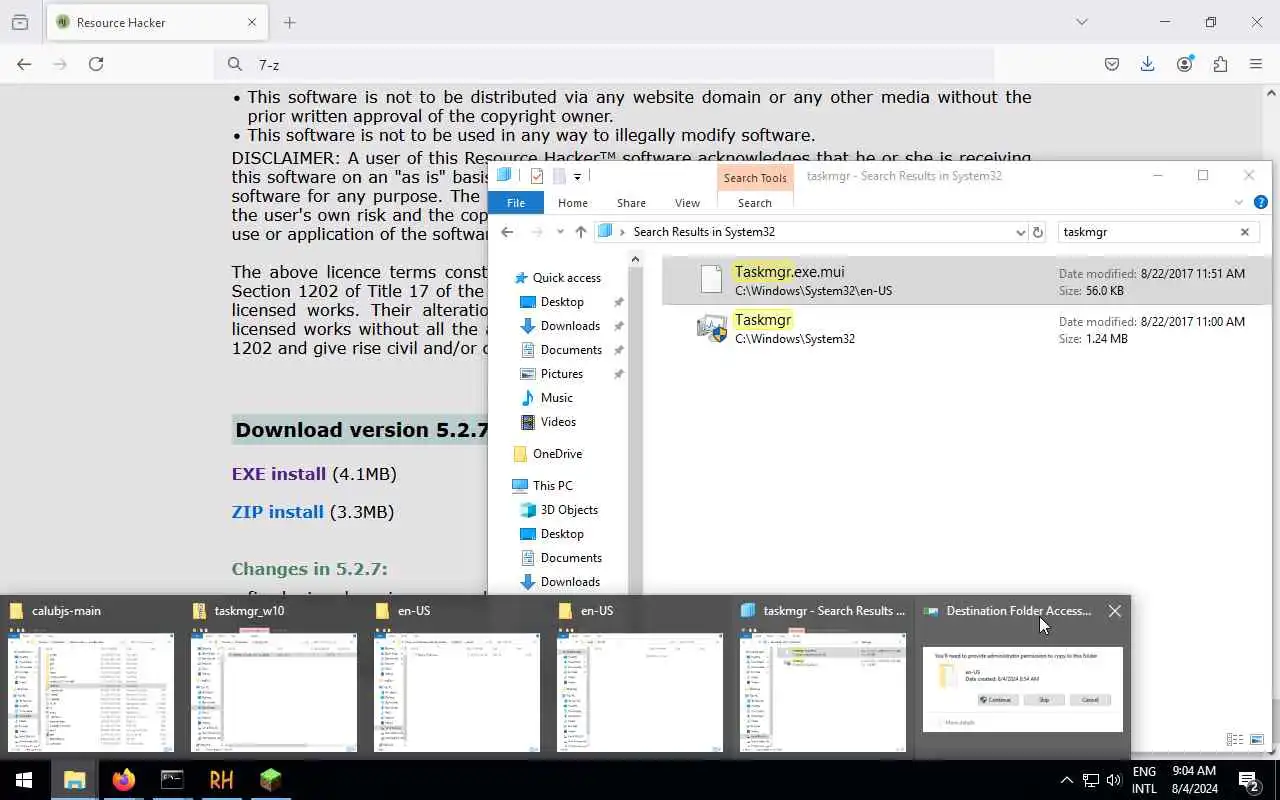Expand the Explorer ribbon chevron
The image size is (1280, 800).
pos(1240,203)
